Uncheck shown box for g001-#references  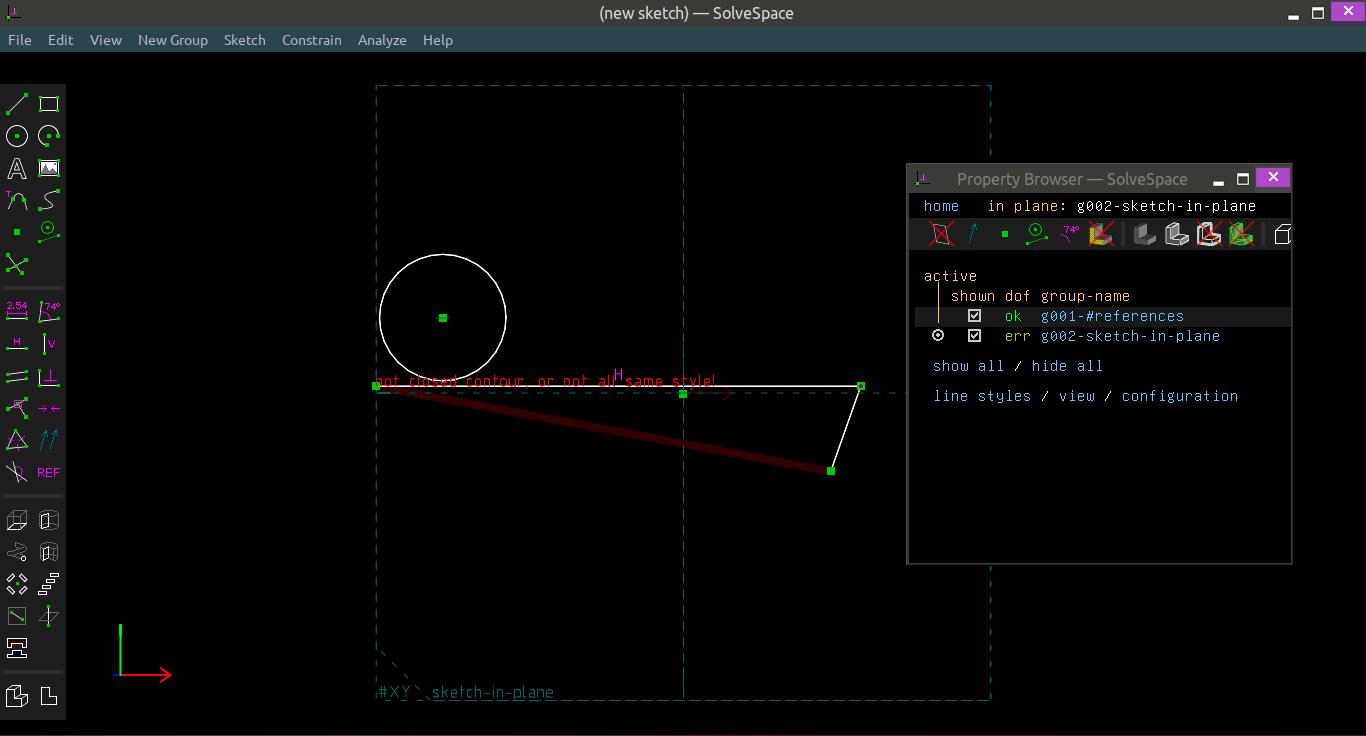tap(974, 316)
